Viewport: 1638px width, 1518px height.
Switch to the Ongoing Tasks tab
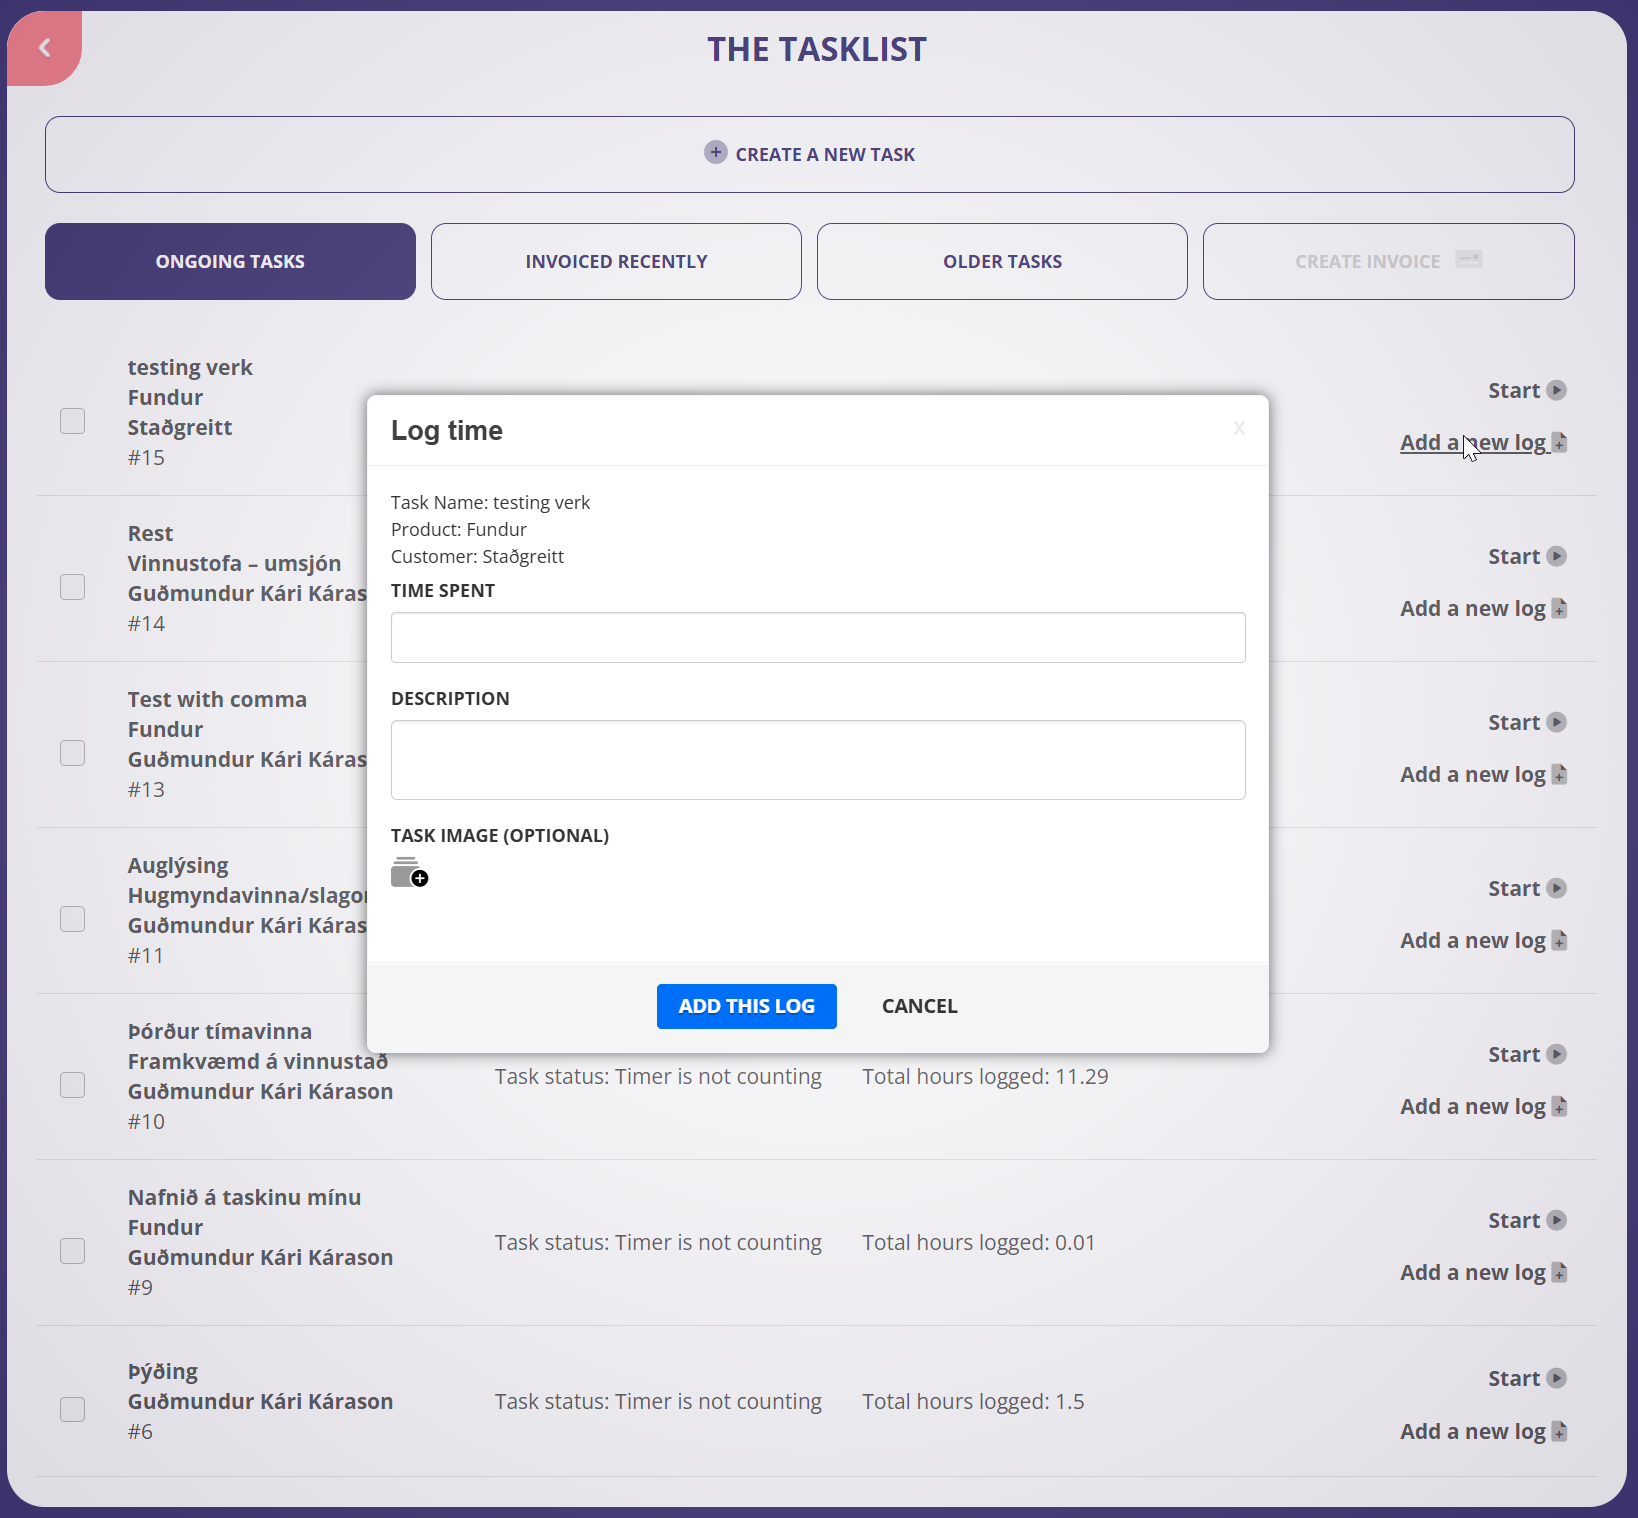click(x=230, y=261)
